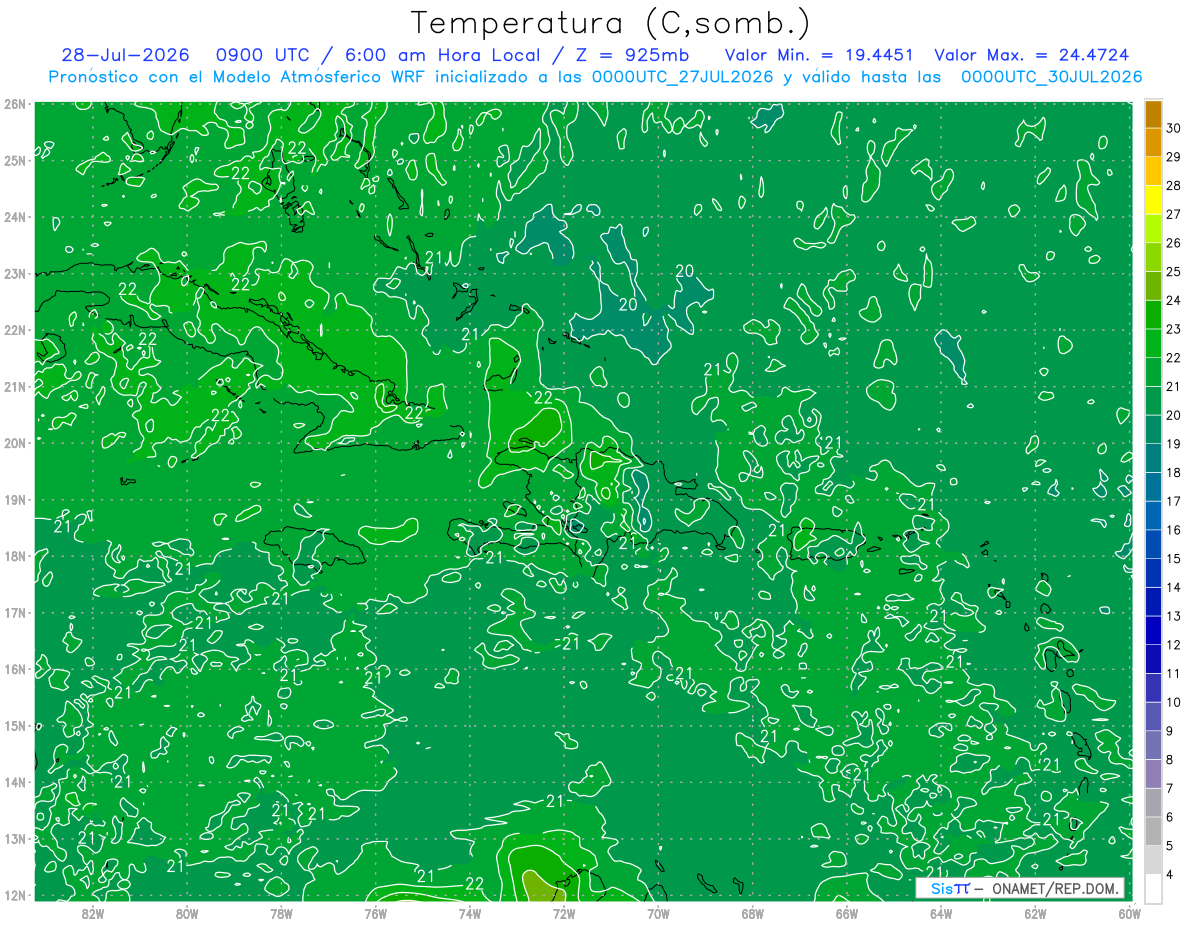Viewport: 1200px width, 927px height.
Task: Click the '16N' latitude label
Action: (15, 669)
